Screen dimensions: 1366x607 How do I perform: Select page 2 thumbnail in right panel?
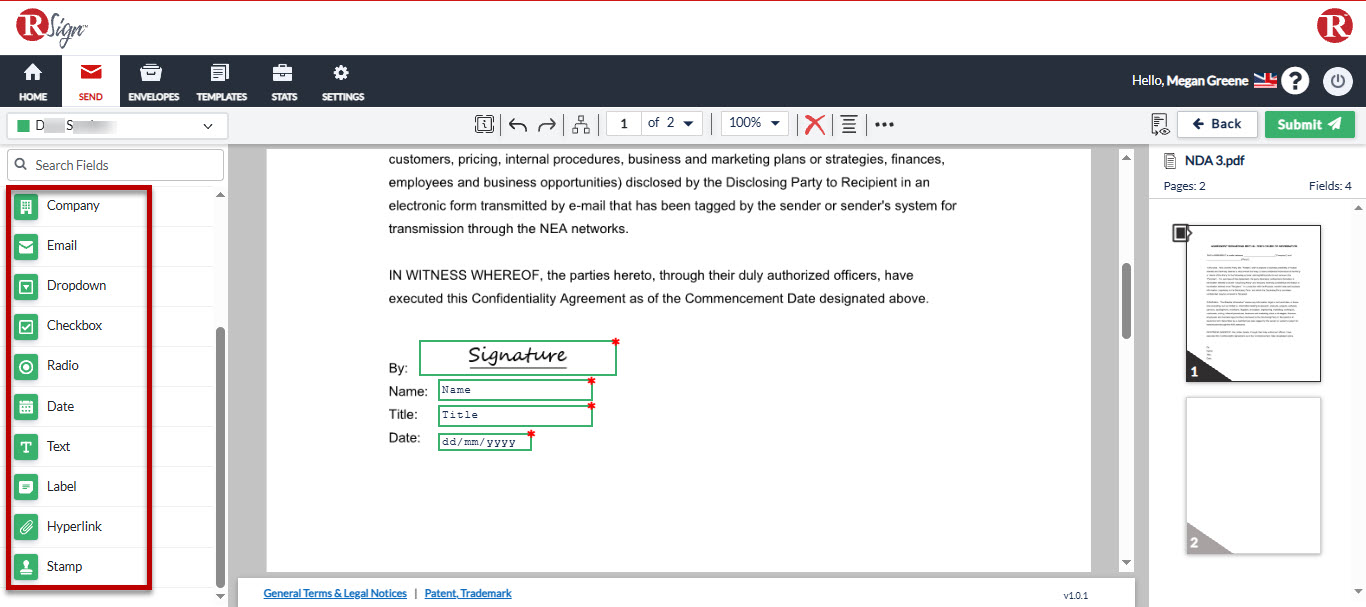click(1253, 475)
